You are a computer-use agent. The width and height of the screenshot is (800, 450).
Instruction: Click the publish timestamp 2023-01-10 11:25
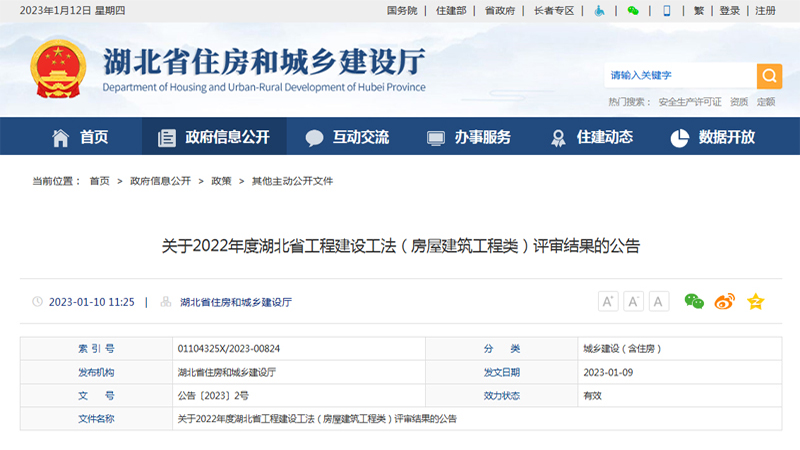coord(91,302)
